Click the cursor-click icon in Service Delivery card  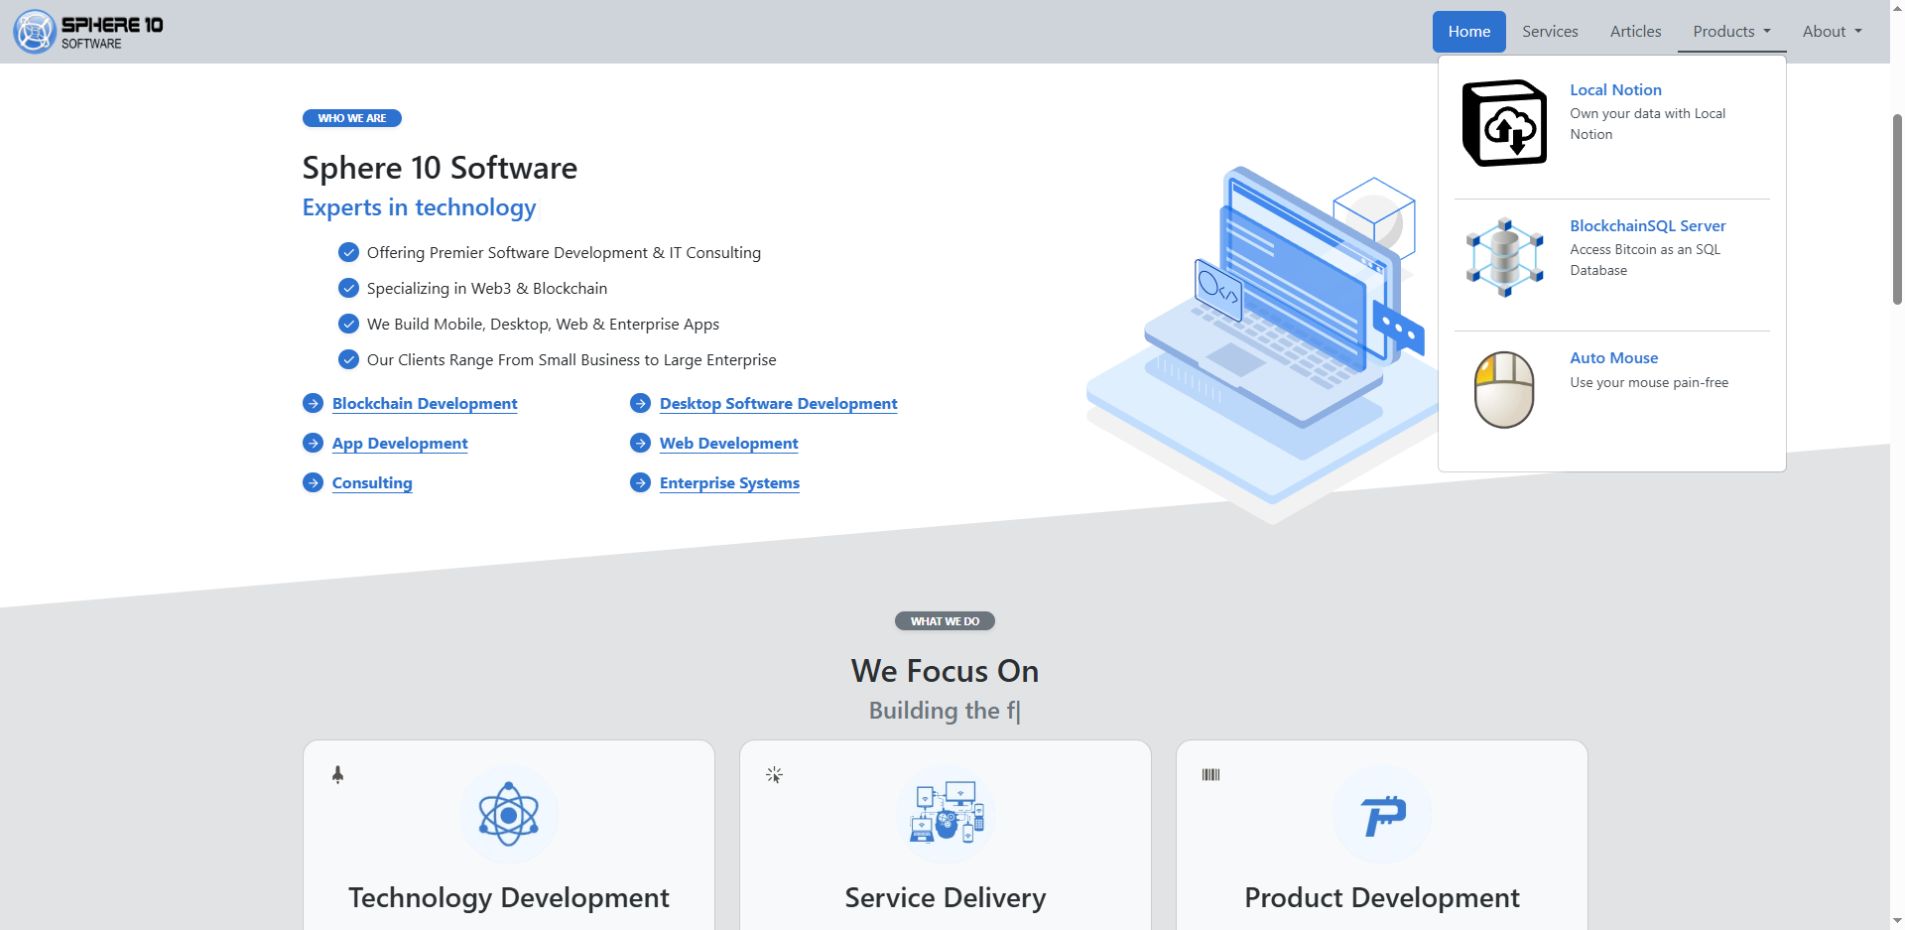(x=774, y=775)
